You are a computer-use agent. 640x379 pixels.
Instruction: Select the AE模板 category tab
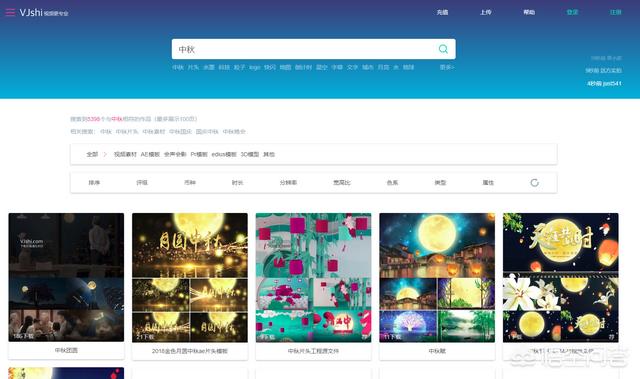tap(150, 154)
